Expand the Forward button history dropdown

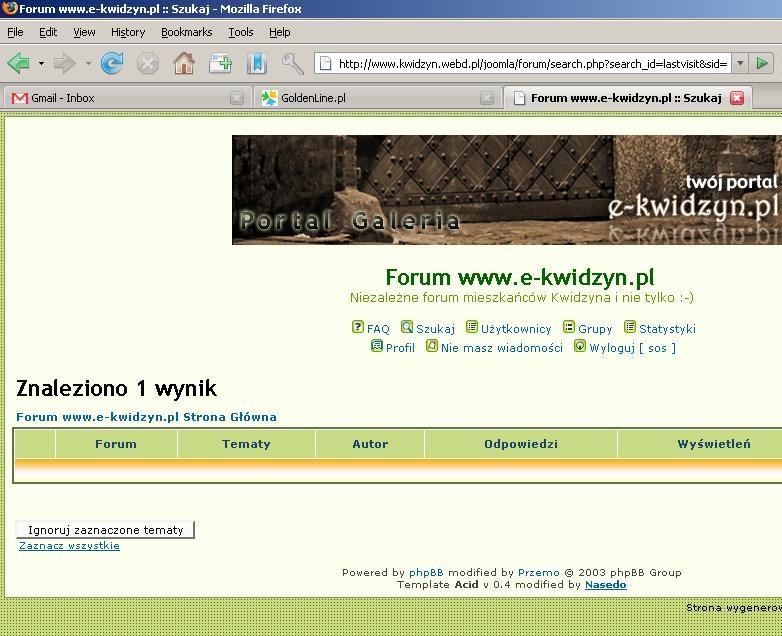pos(88,64)
